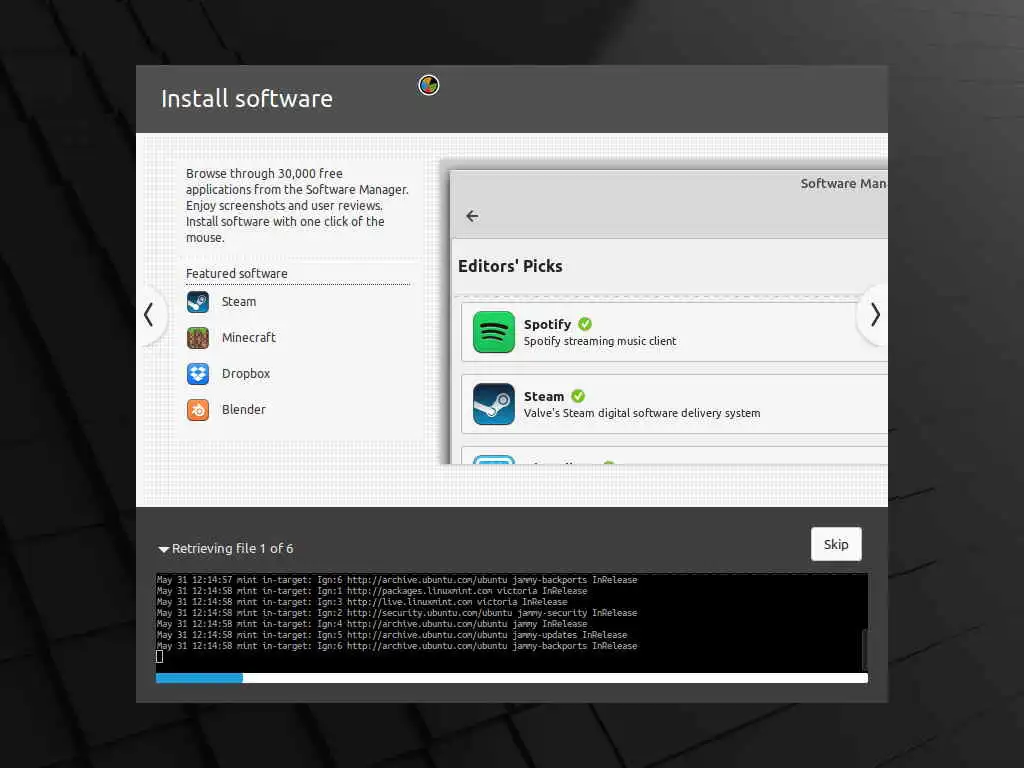
Task: Click the log line with packages.linuxmint.com
Action: (372, 591)
